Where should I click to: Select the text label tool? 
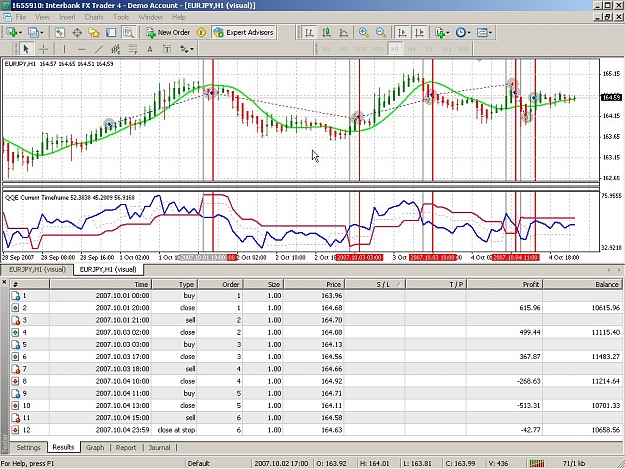click(x=167, y=49)
